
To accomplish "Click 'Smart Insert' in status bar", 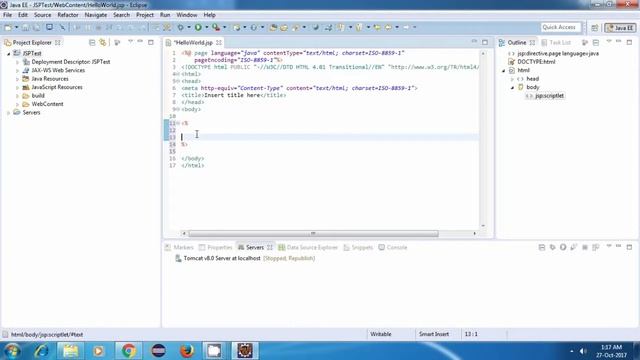I will [433, 334].
